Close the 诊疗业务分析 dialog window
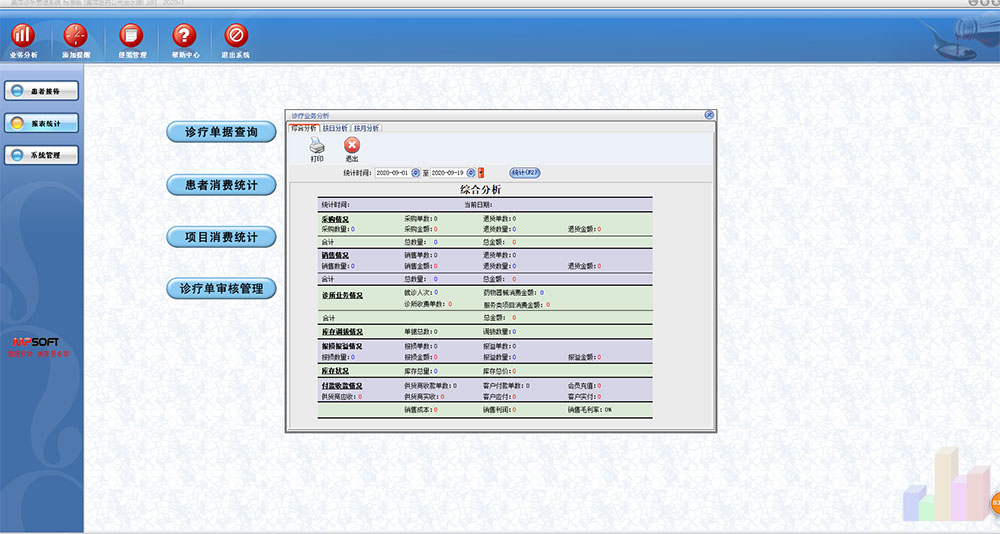The width and height of the screenshot is (1000, 534). point(709,115)
